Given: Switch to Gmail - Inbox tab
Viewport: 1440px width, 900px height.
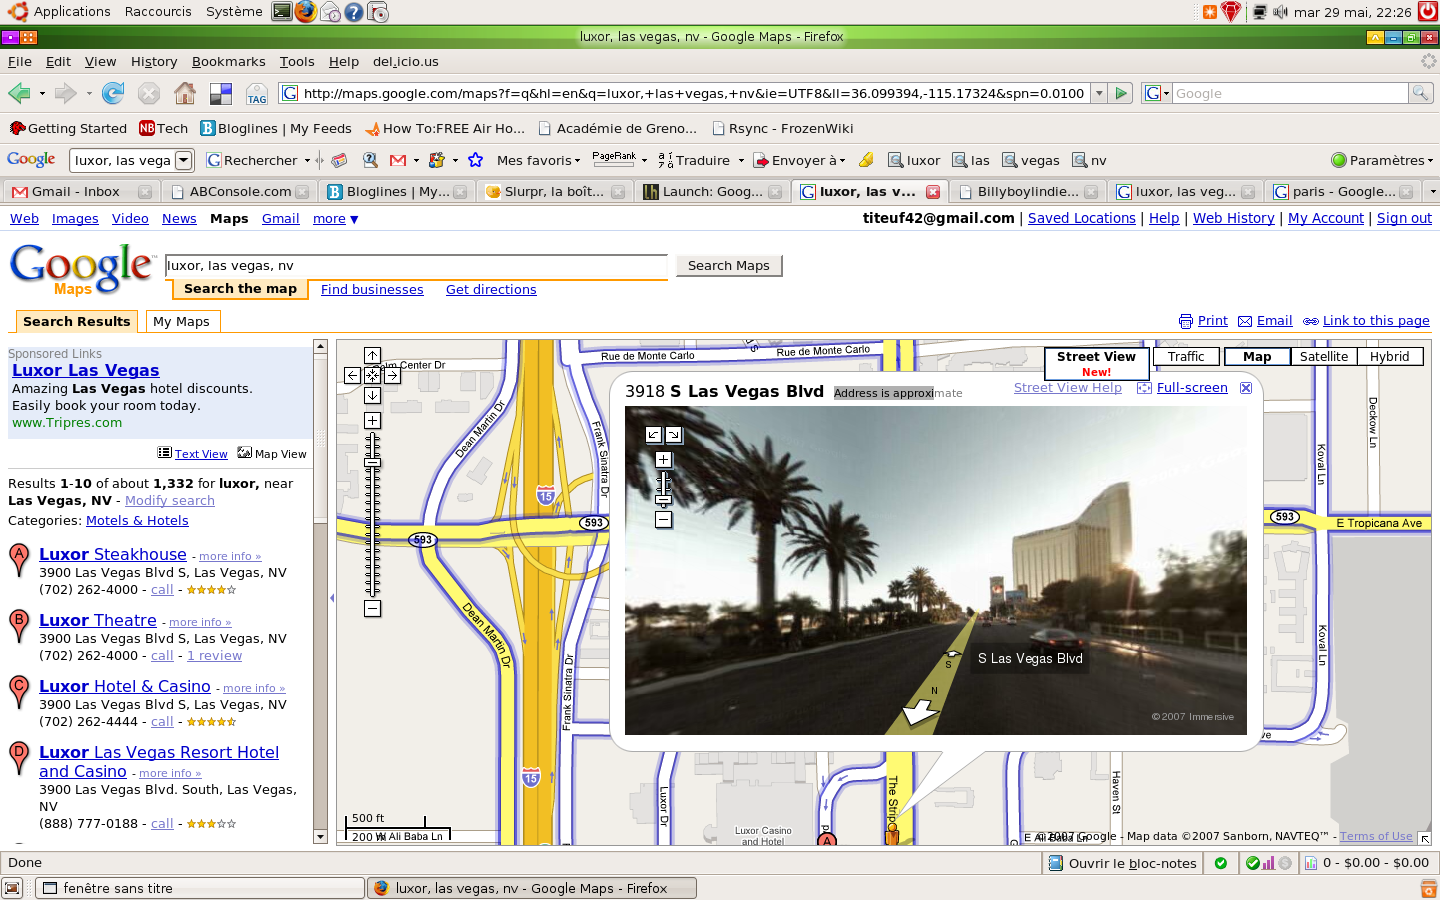Looking at the screenshot, I should click(81, 191).
